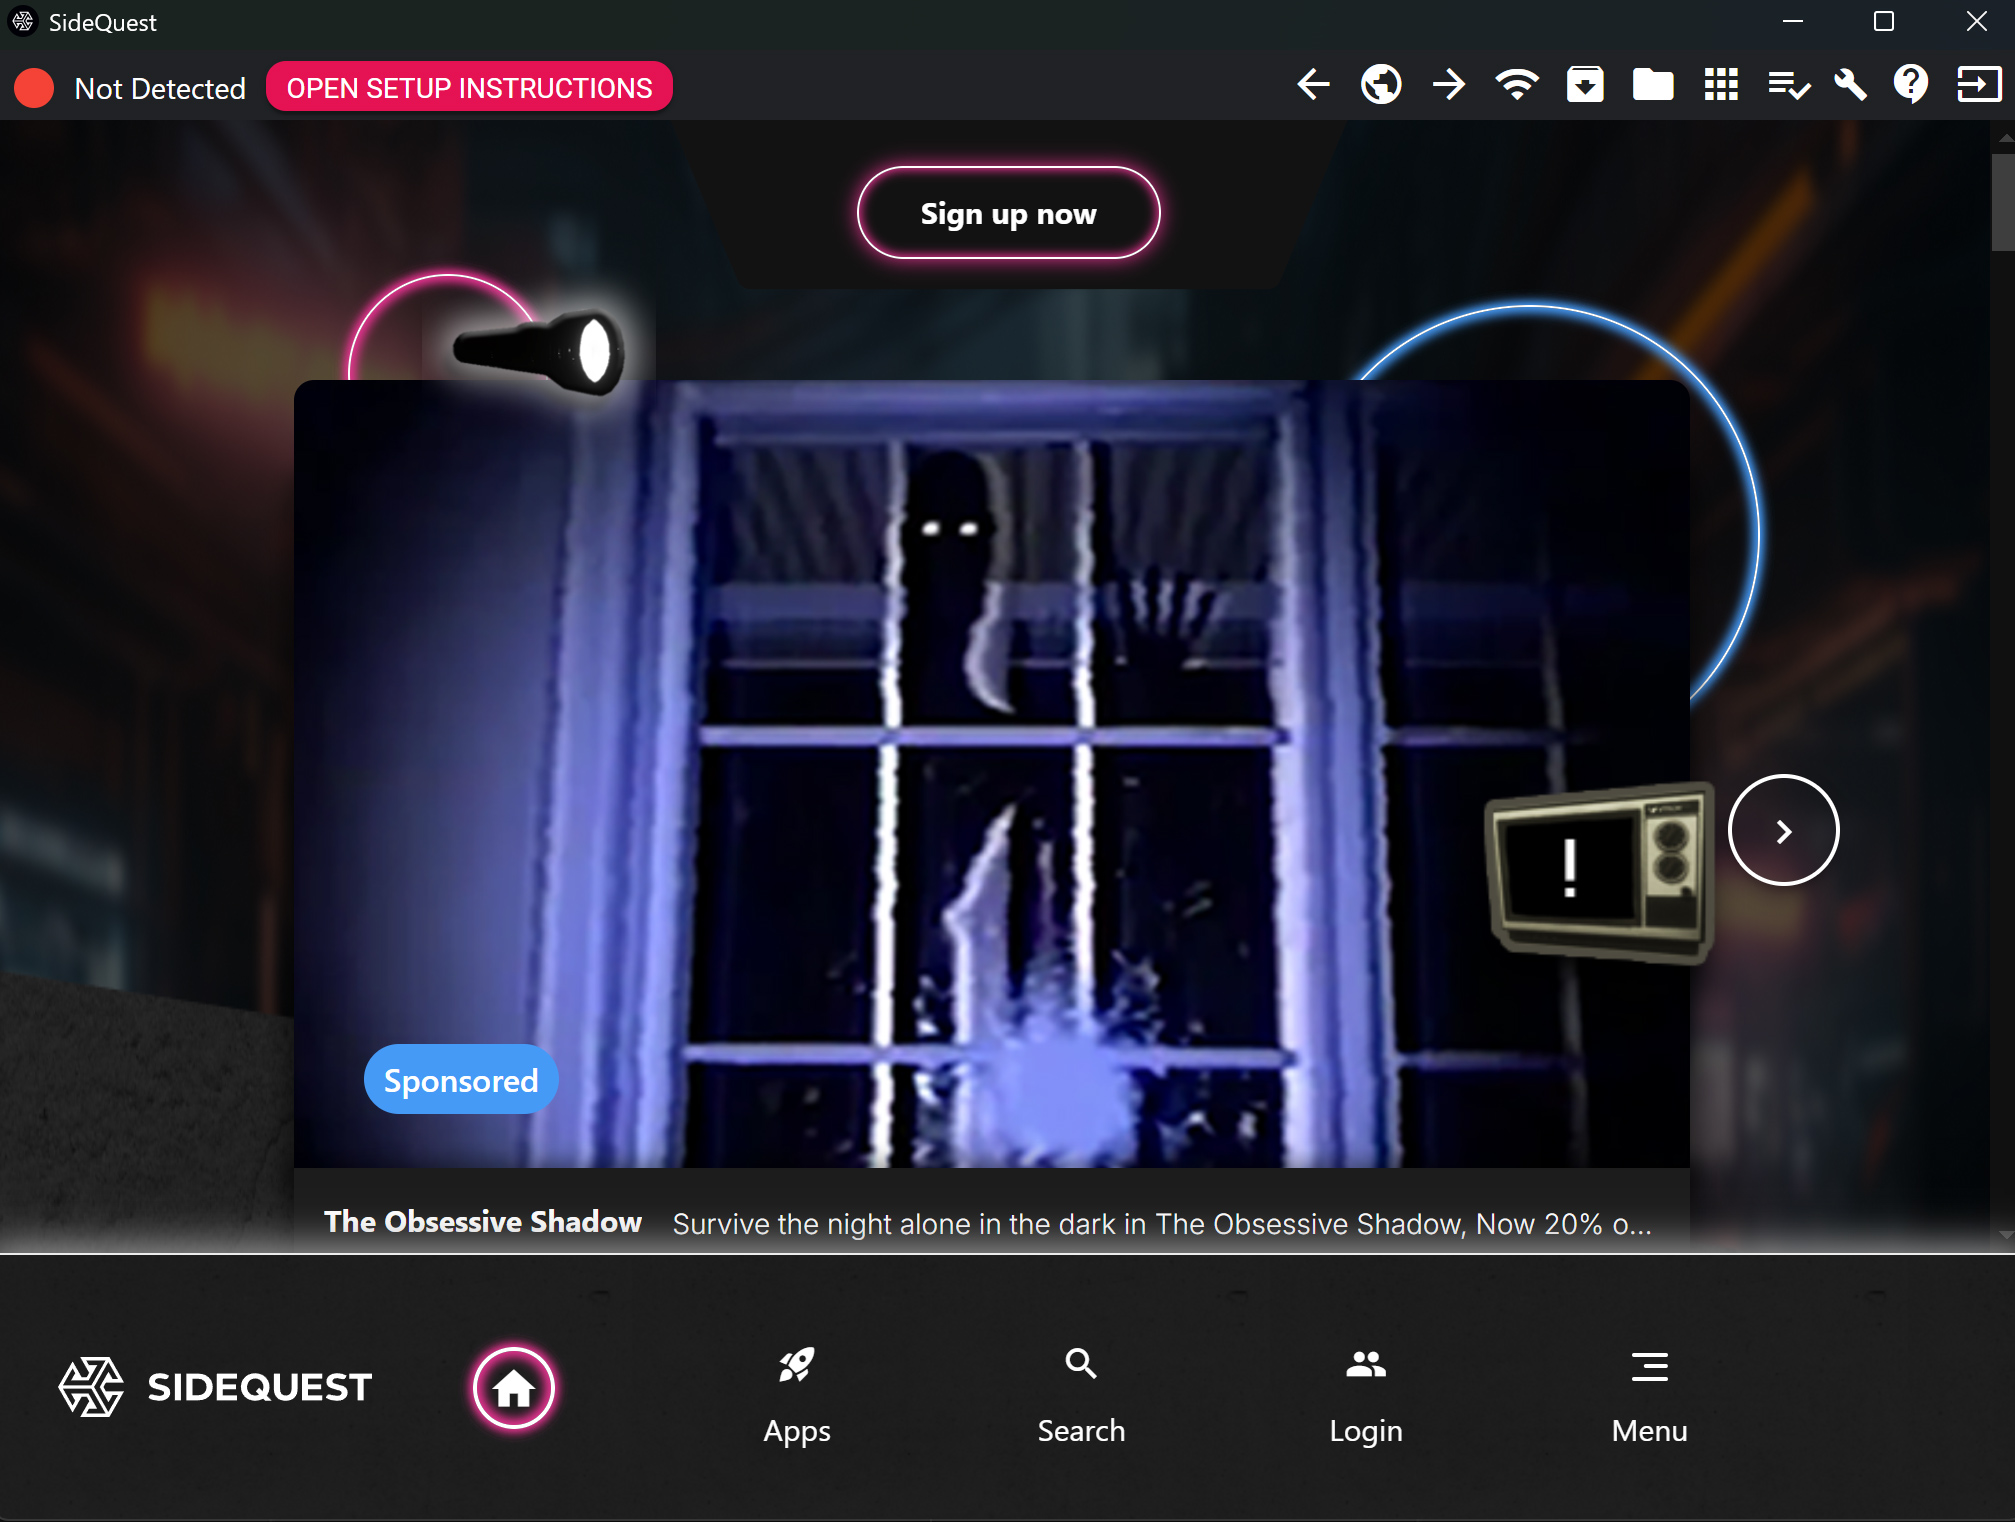Advance carousel with the next chevron
The image size is (2015, 1522).
pyautogui.click(x=1783, y=831)
